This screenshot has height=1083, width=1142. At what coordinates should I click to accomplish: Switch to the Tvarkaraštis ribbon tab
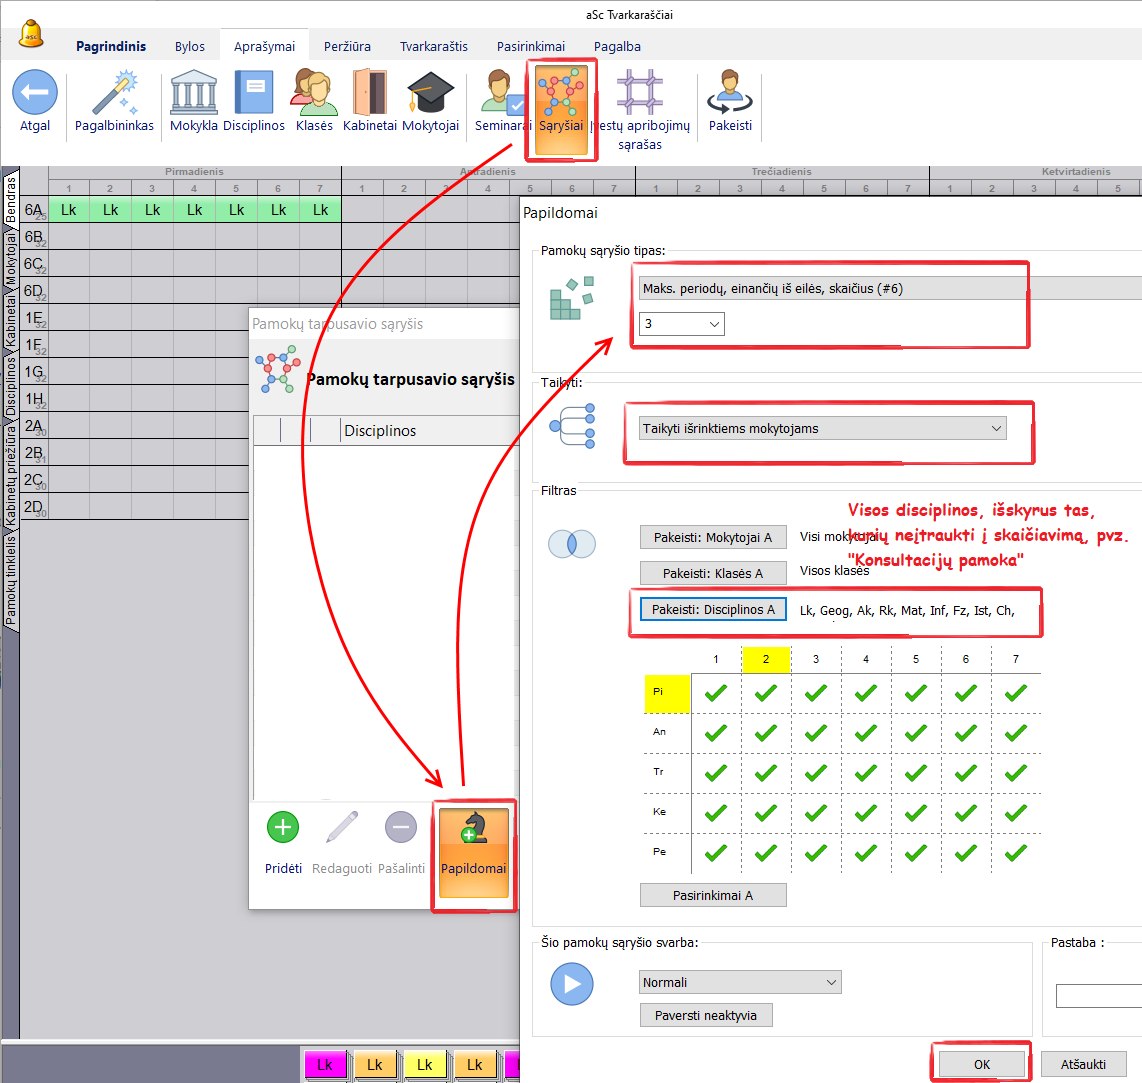(433, 46)
